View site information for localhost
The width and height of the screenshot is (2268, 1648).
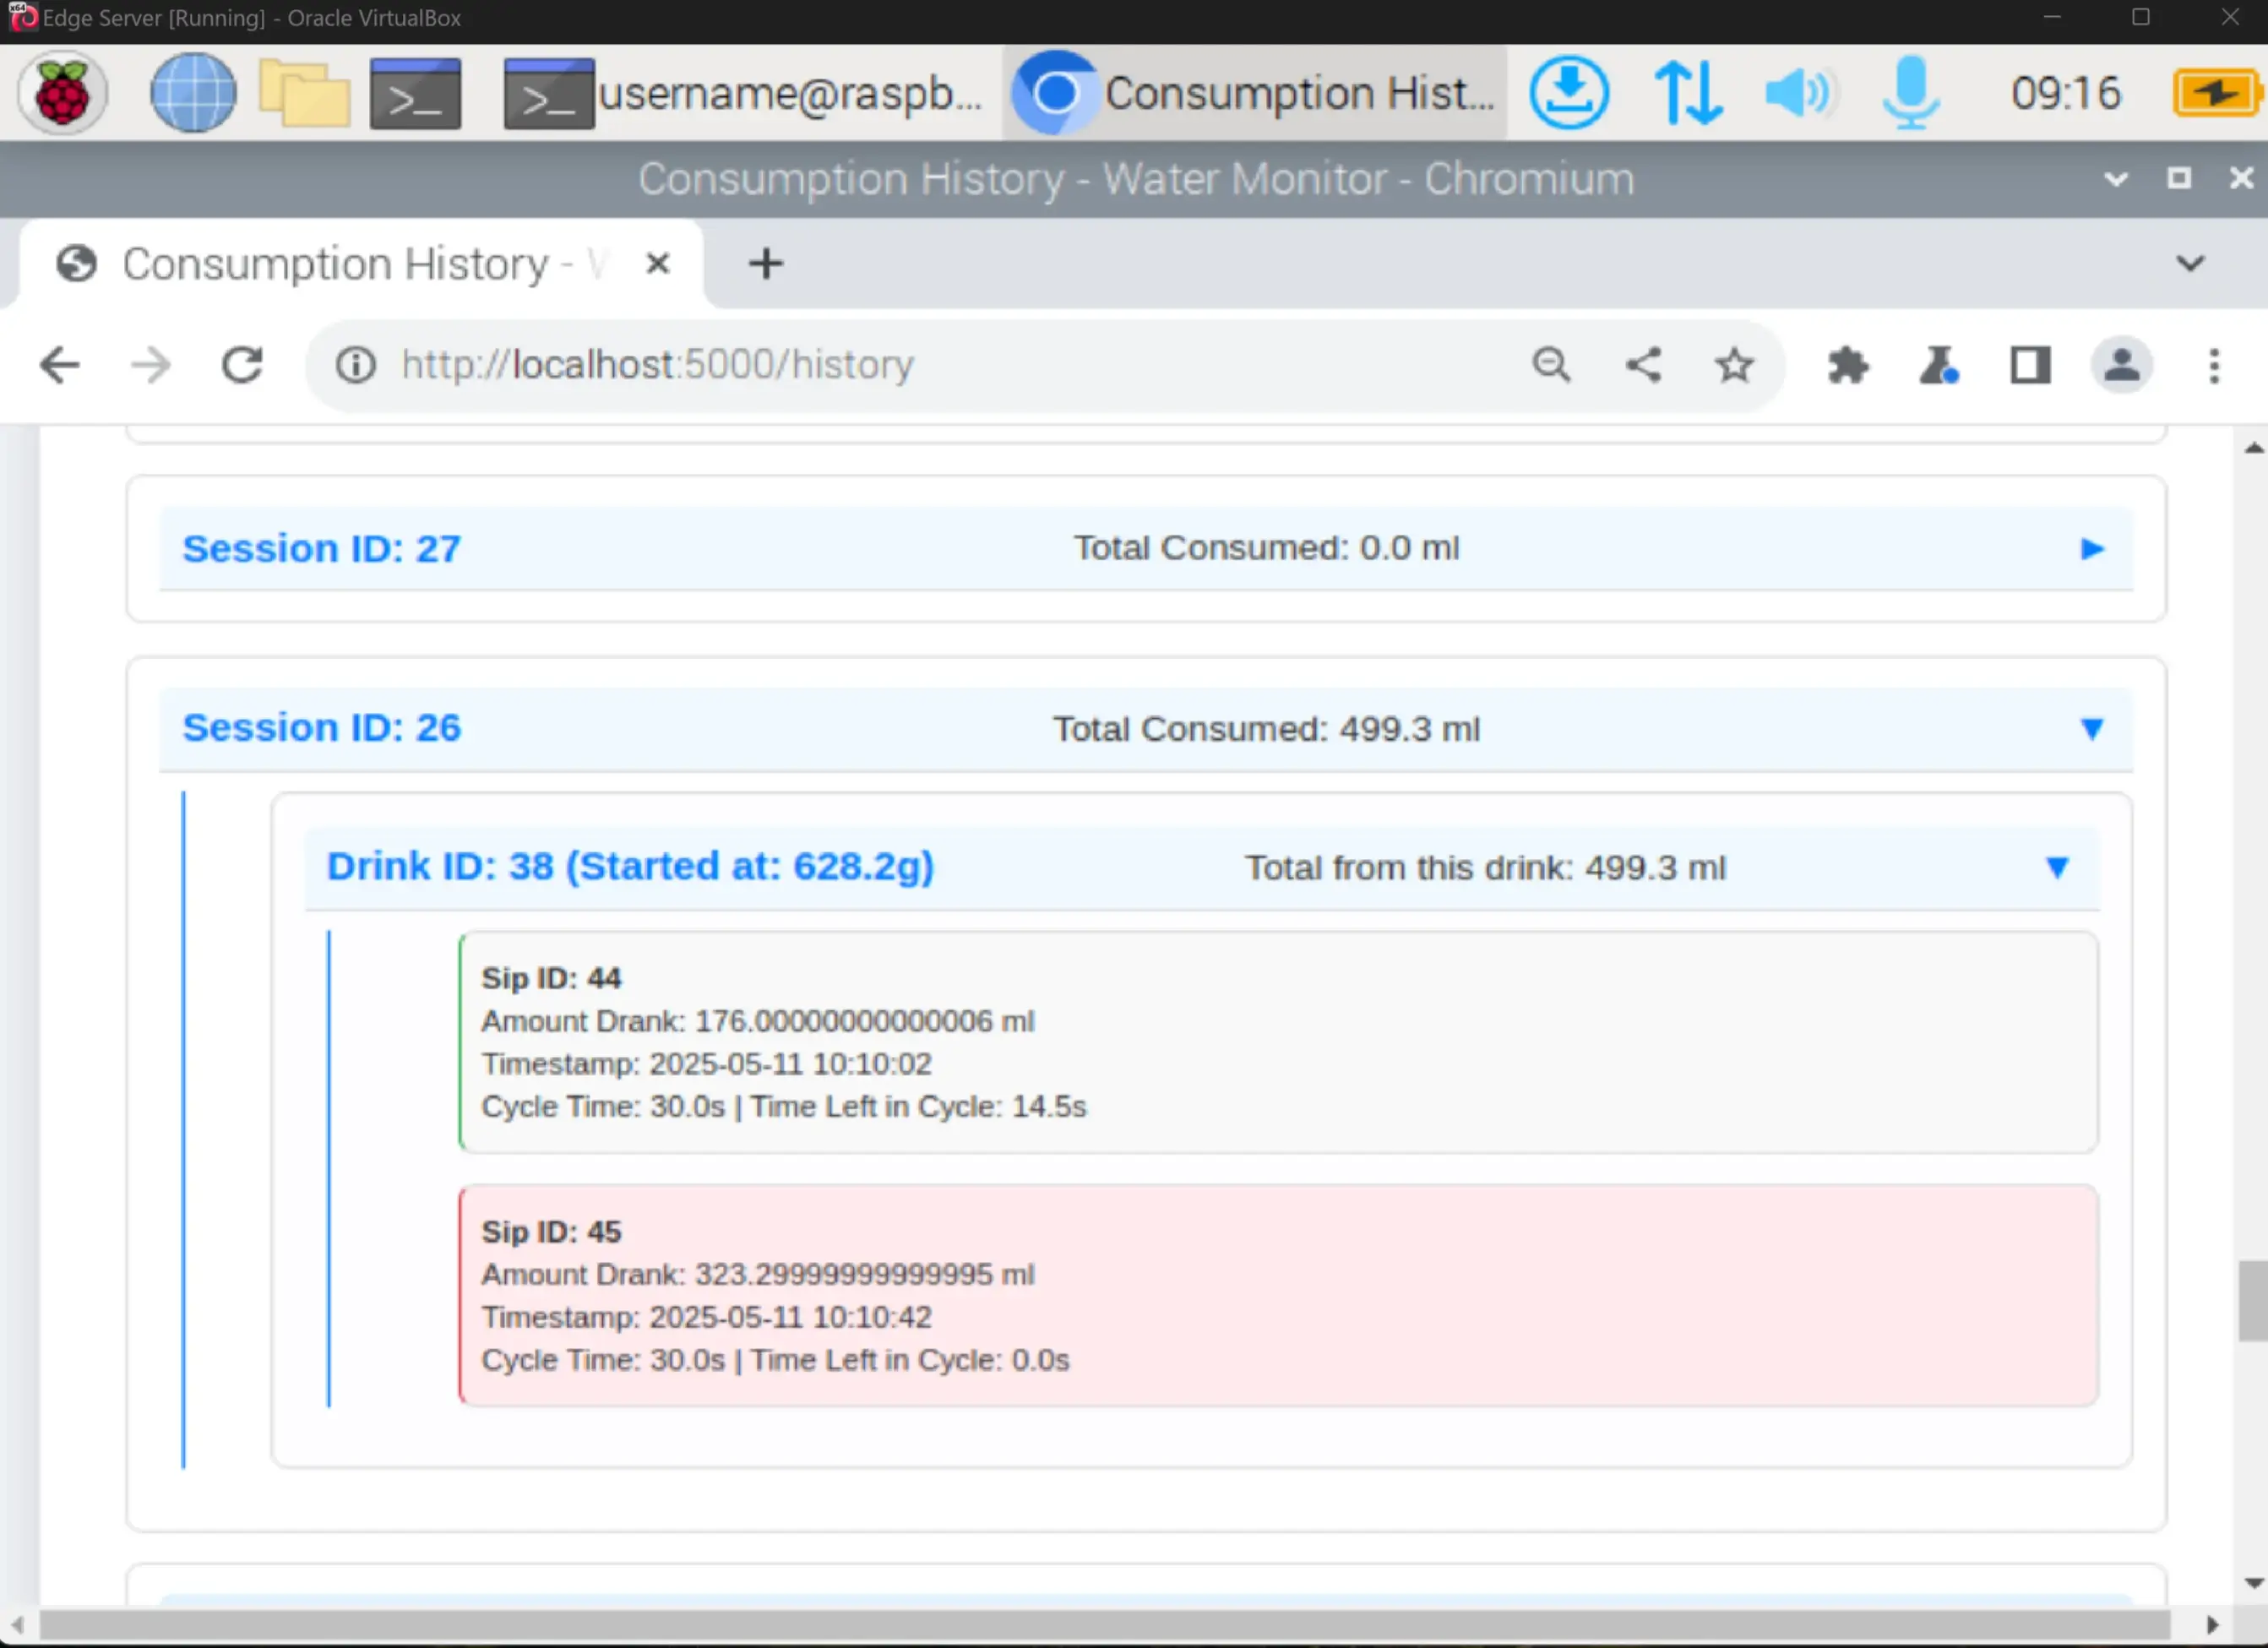(x=355, y=365)
